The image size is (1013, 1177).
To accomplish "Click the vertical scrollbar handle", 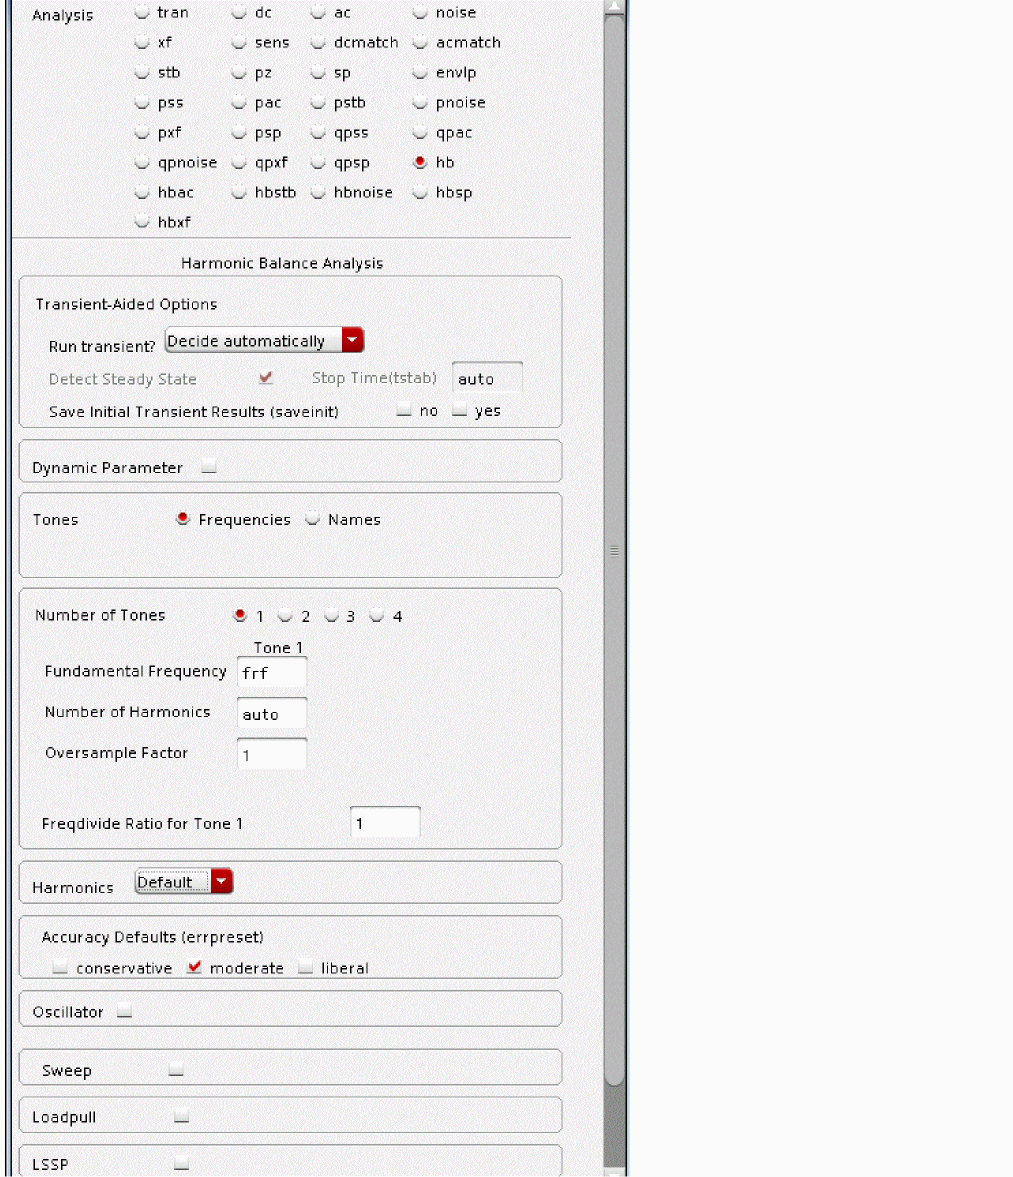I will click(x=615, y=550).
